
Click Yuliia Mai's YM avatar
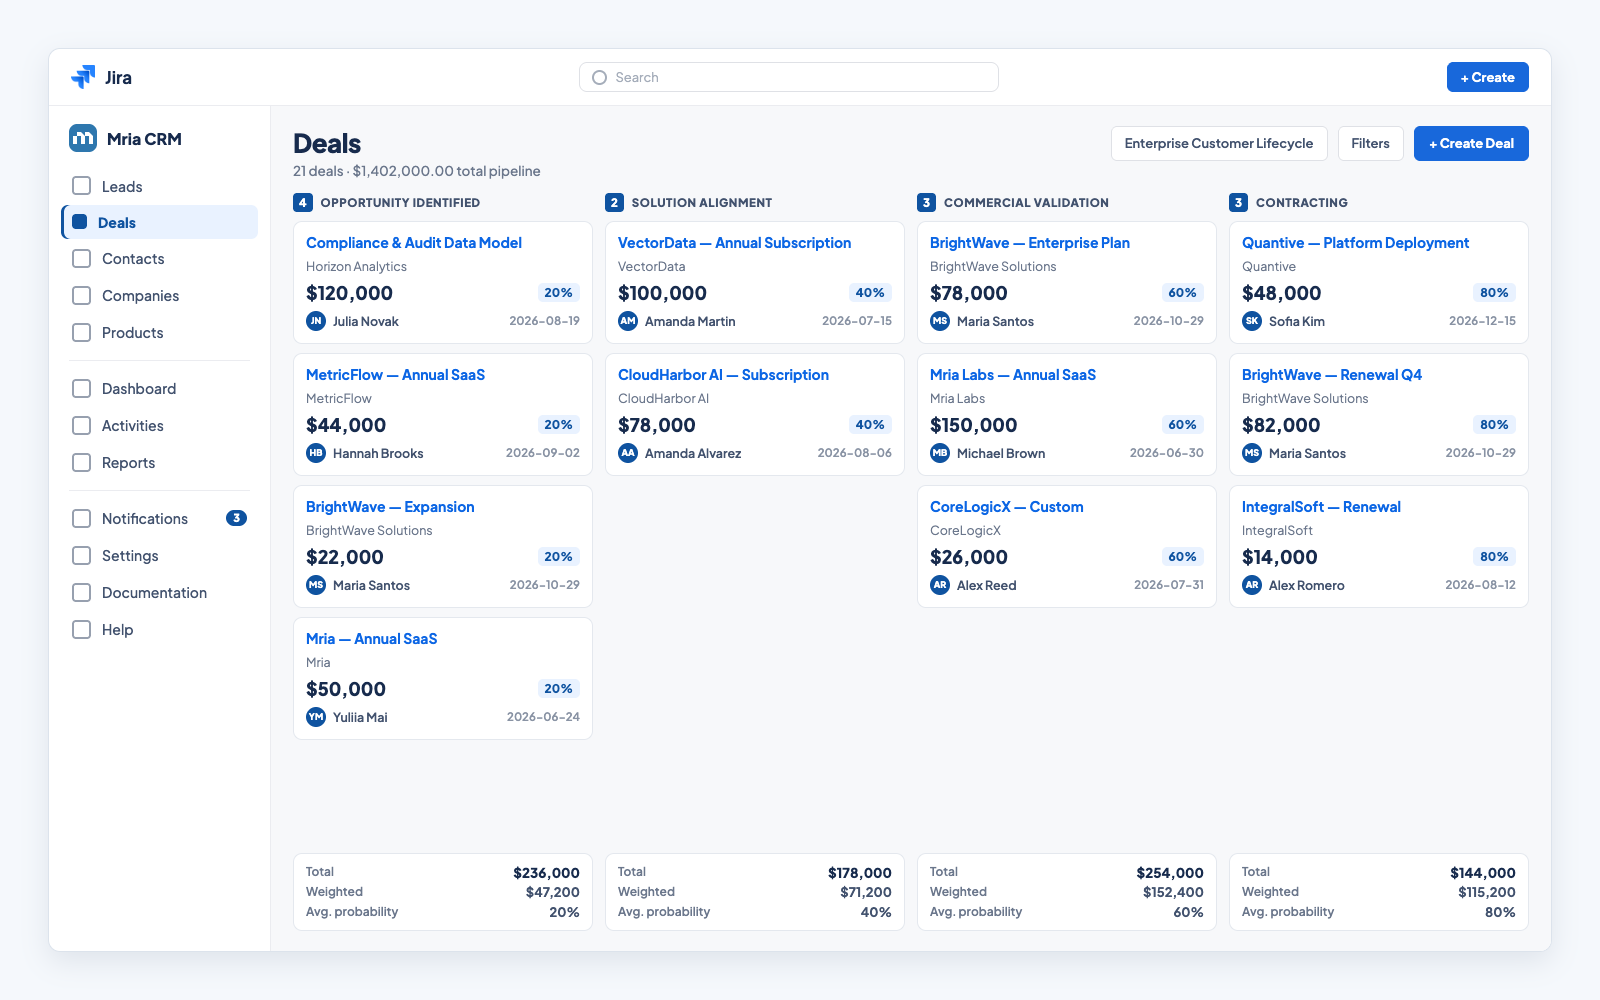point(316,717)
